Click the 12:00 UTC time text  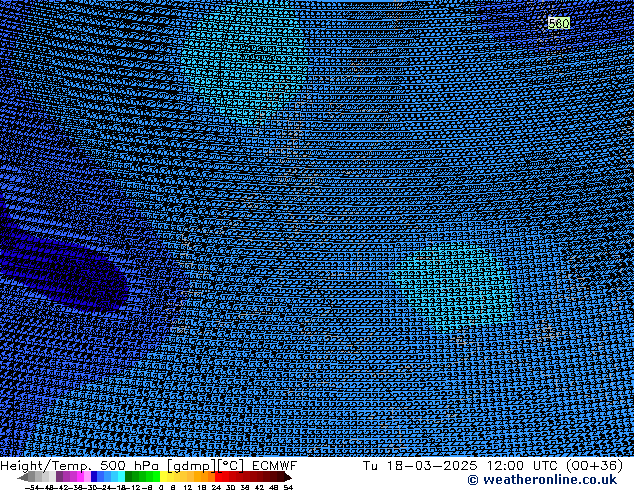(522, 466)
